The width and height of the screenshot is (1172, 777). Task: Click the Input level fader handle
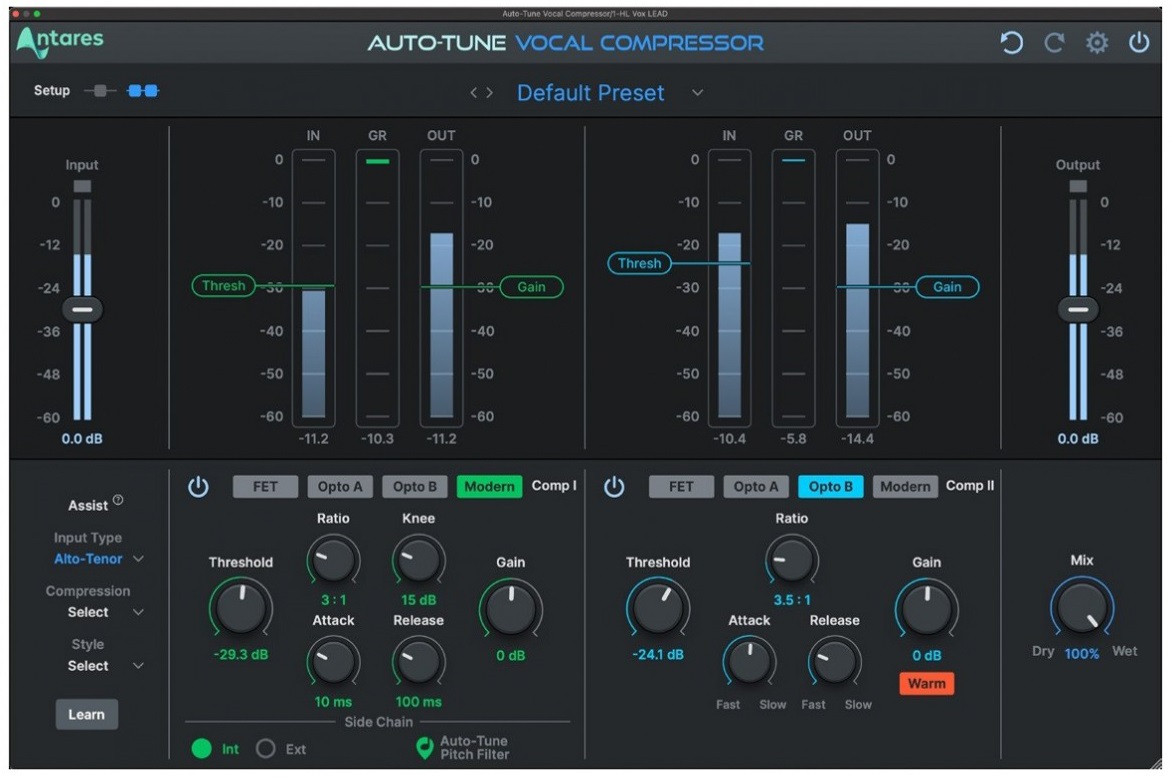(x=82, y=309)
